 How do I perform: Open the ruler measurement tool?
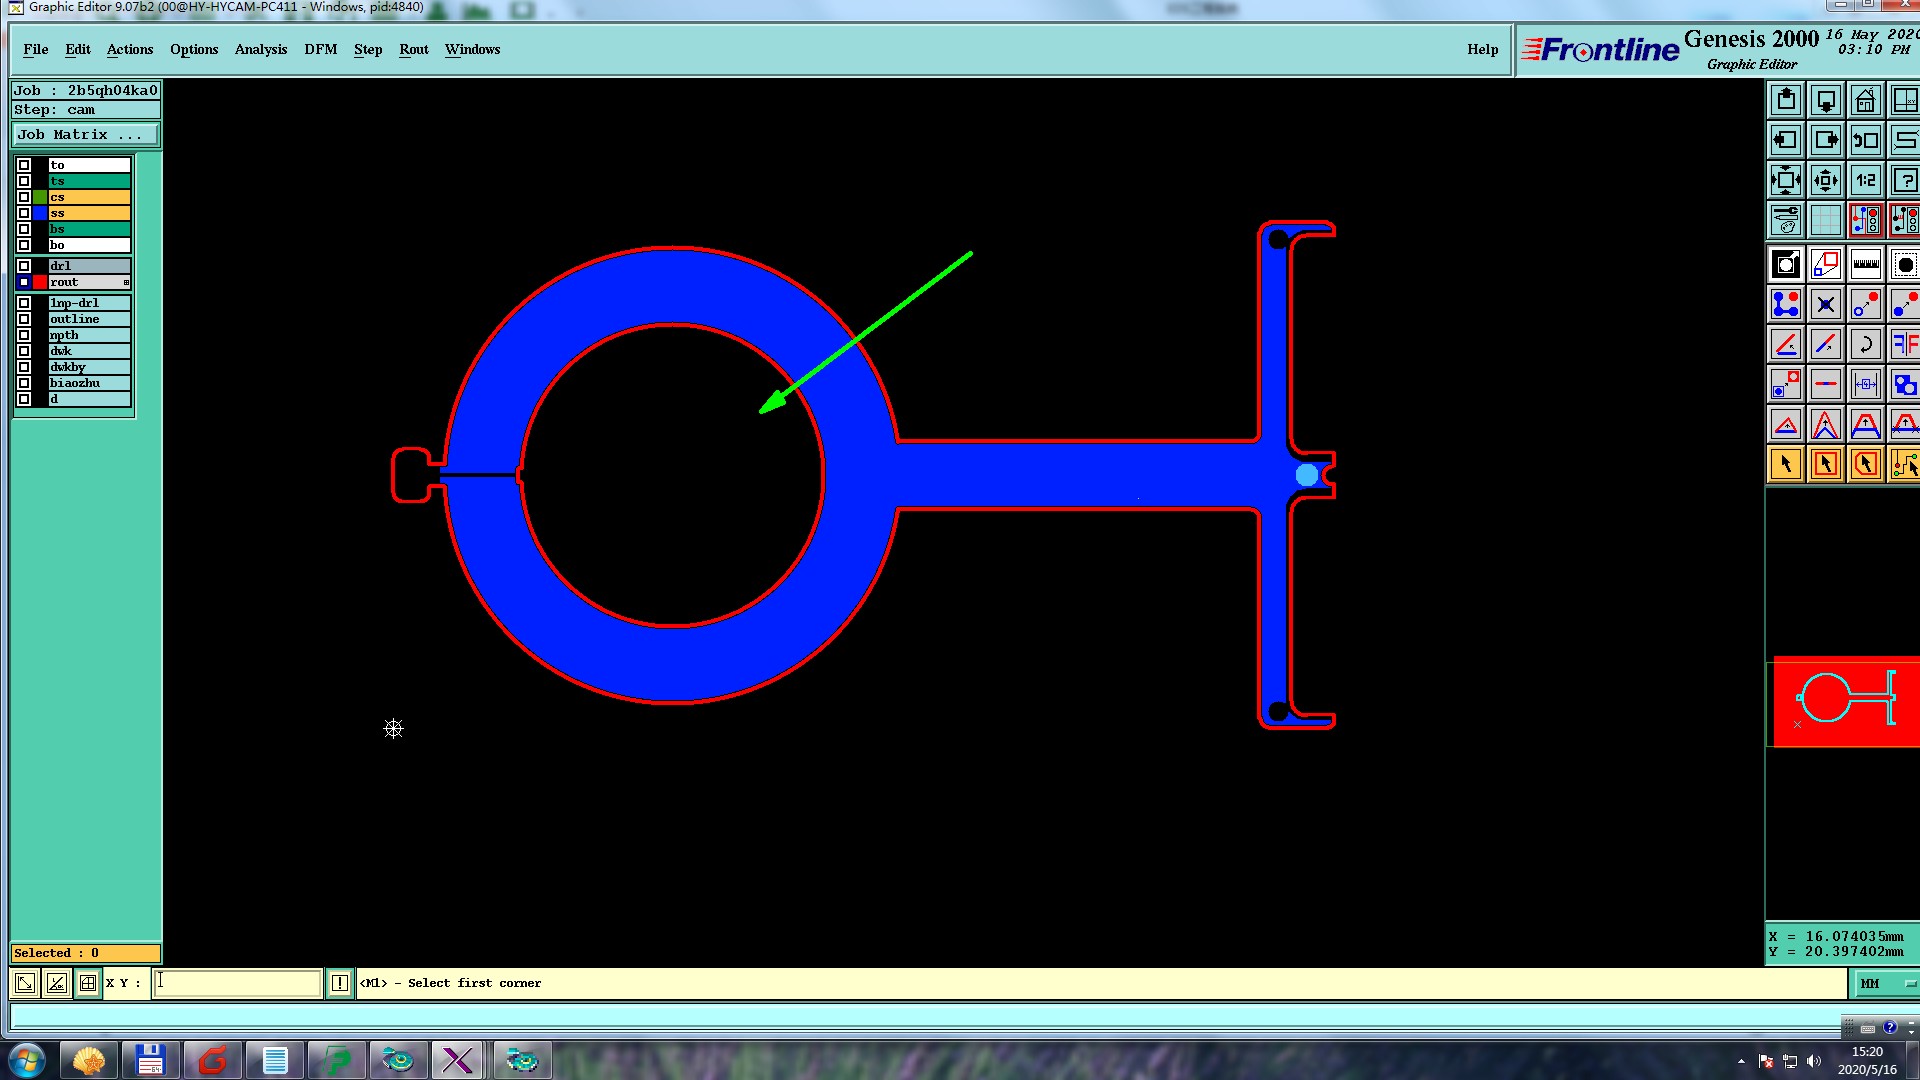point(1865,265)
